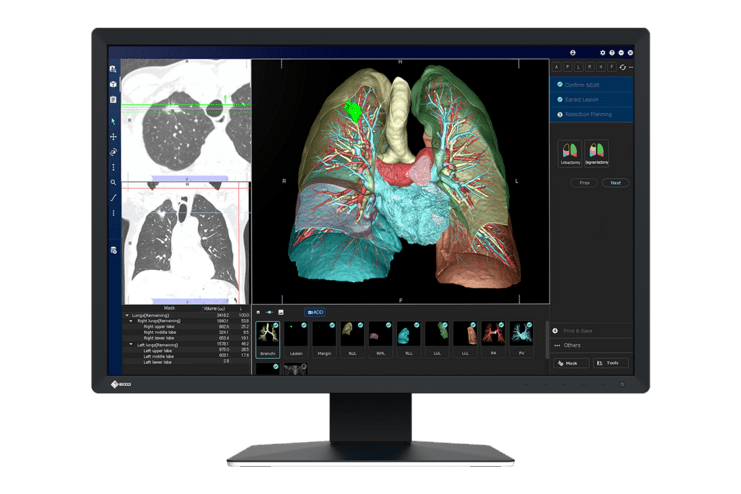Click the Prev button
This screenshot has height=494, width=741.
pos(585,183)
